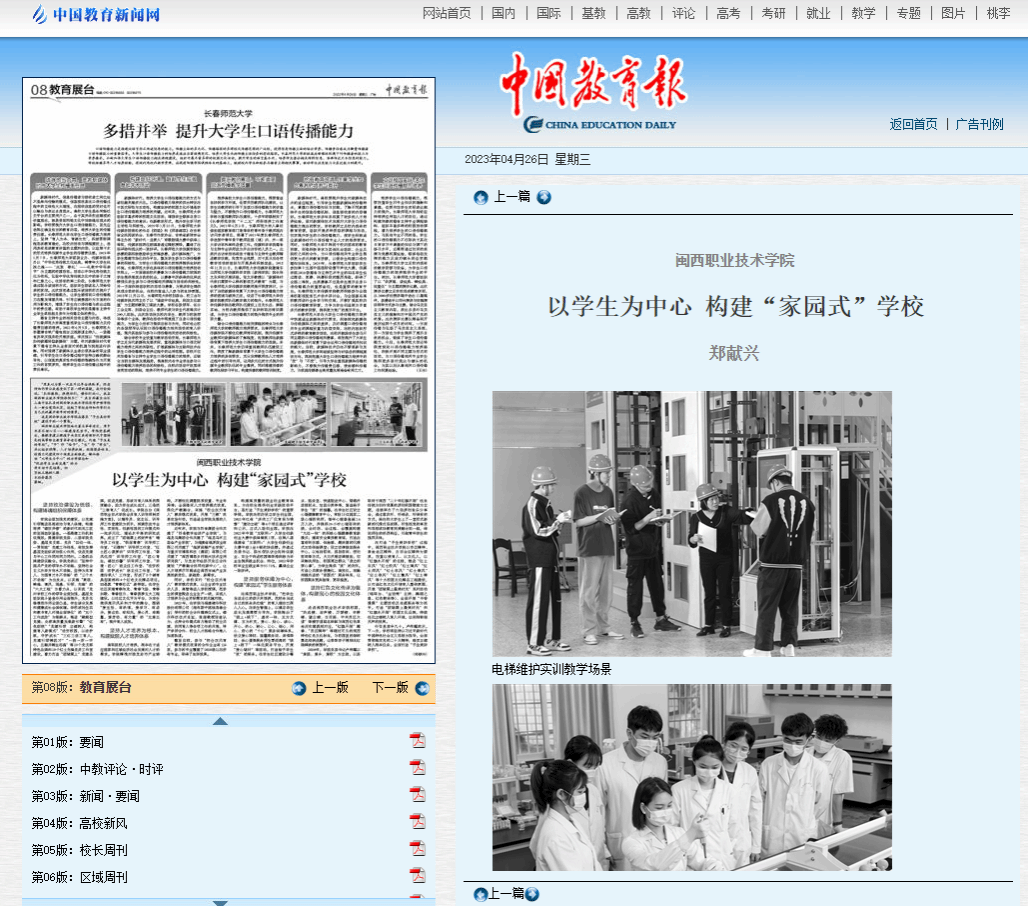The image size is (1028, 906).
Task: Click the right arrow icon after top 上一篇
Action: [x=544, y=197]
